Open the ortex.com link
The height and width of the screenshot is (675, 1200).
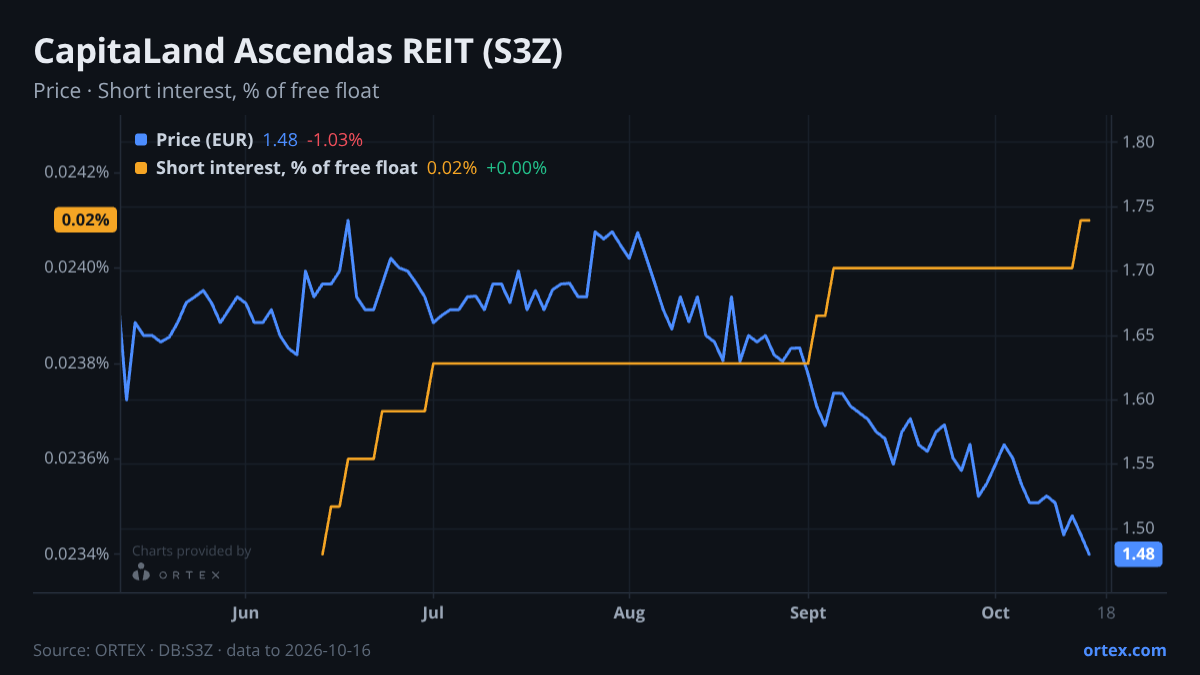[1125, 650]
